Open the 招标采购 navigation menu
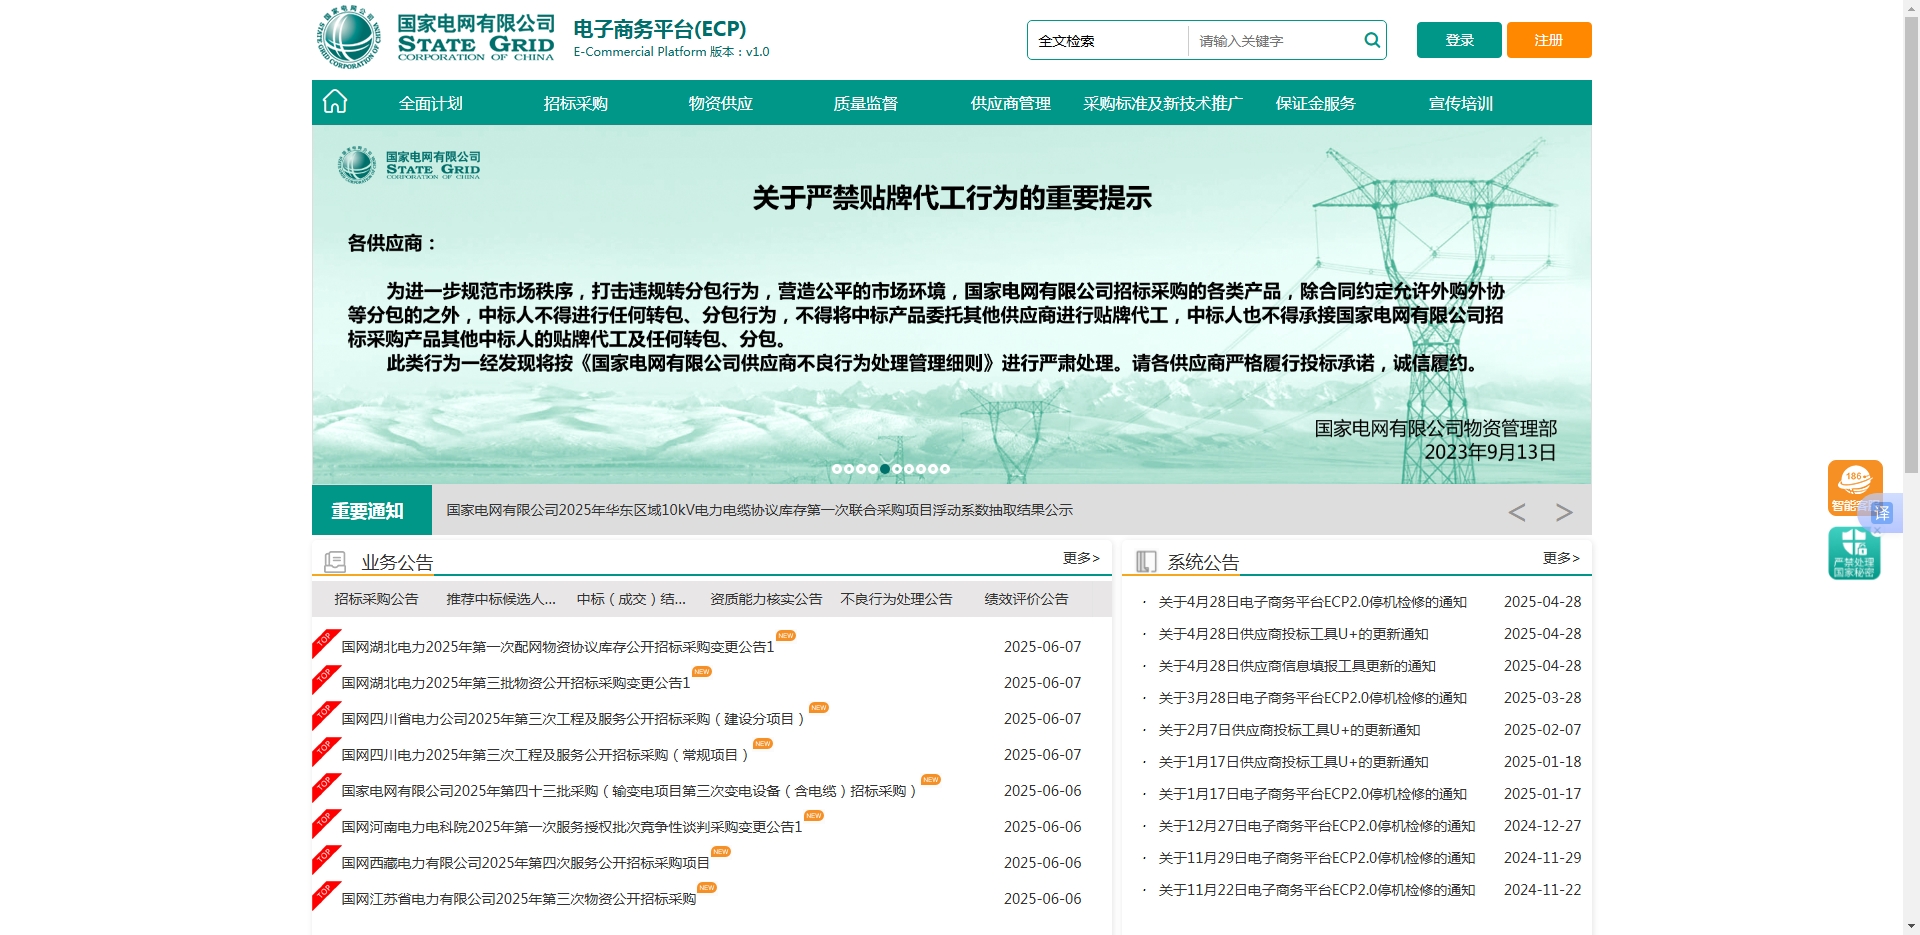The height and width of the screenshot is (935, 1920). pyautogui.click(x=575, y=103)
